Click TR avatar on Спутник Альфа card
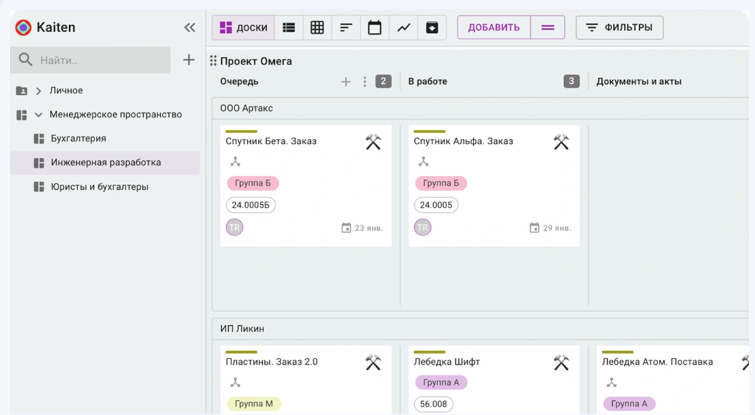This screenshot has width=755, height=415. click(423, 227)
